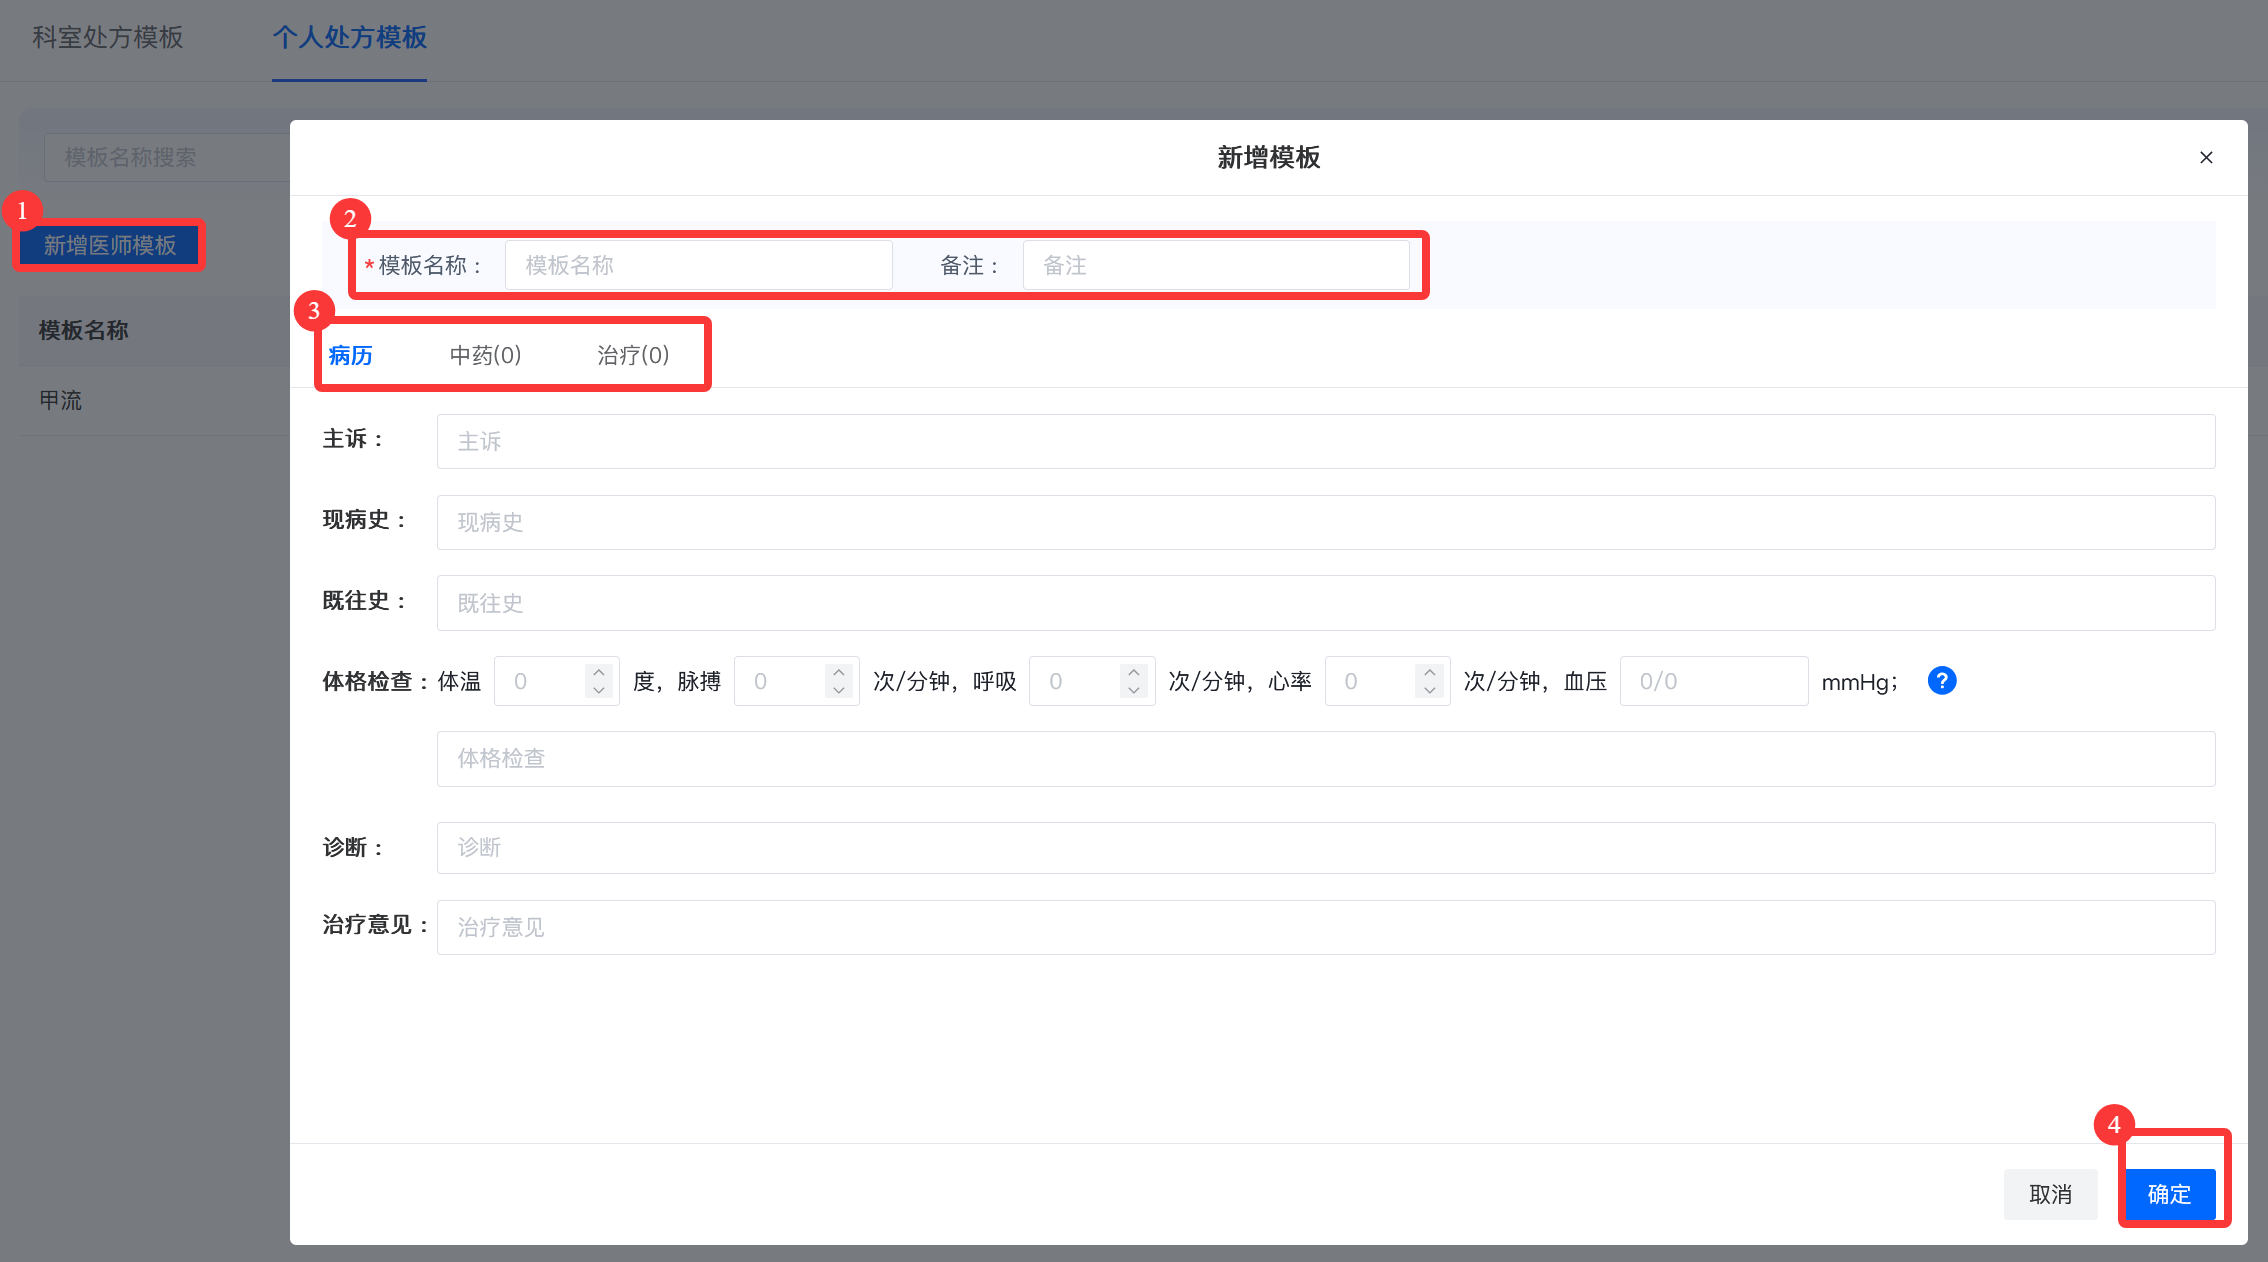Switch to the 中药(0) tab

coord(485,355)
